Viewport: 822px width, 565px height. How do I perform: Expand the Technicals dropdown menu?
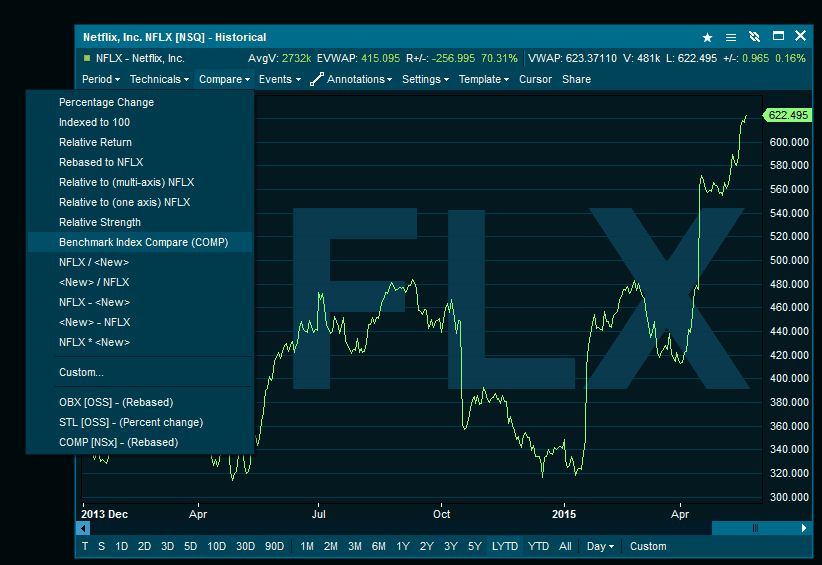pos(159,79)
